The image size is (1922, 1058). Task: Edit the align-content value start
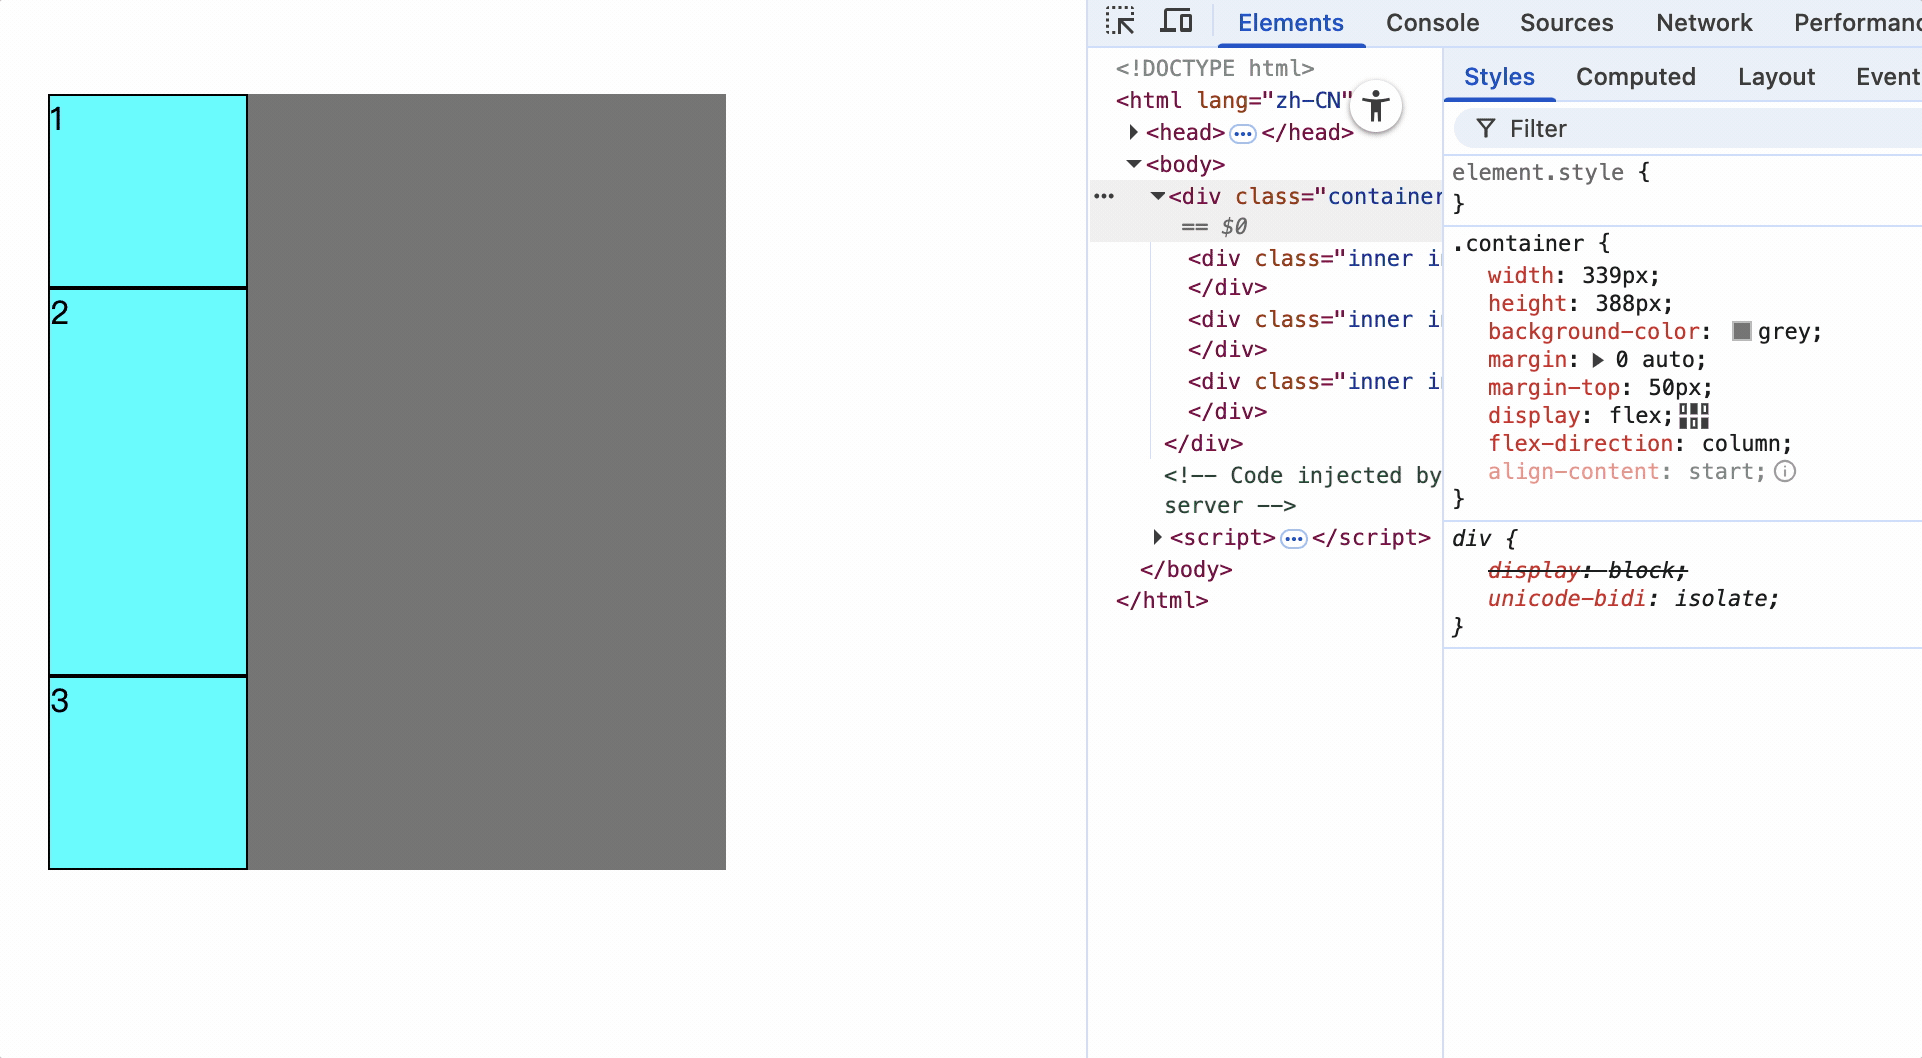pyautogui.click(x=1721, y=472)
